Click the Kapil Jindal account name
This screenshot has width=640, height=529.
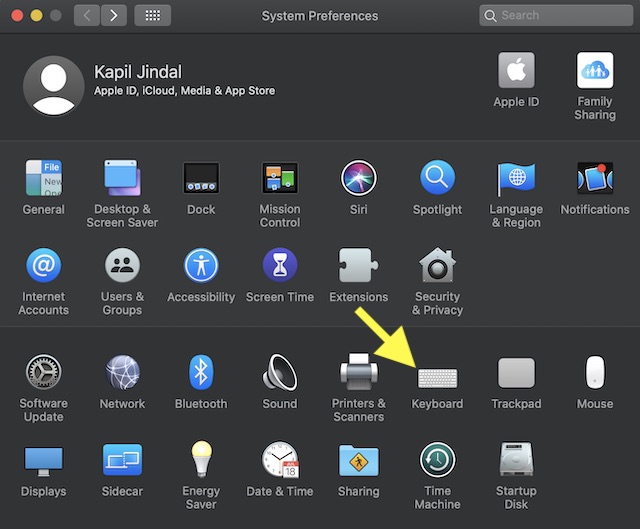[138, 72]
